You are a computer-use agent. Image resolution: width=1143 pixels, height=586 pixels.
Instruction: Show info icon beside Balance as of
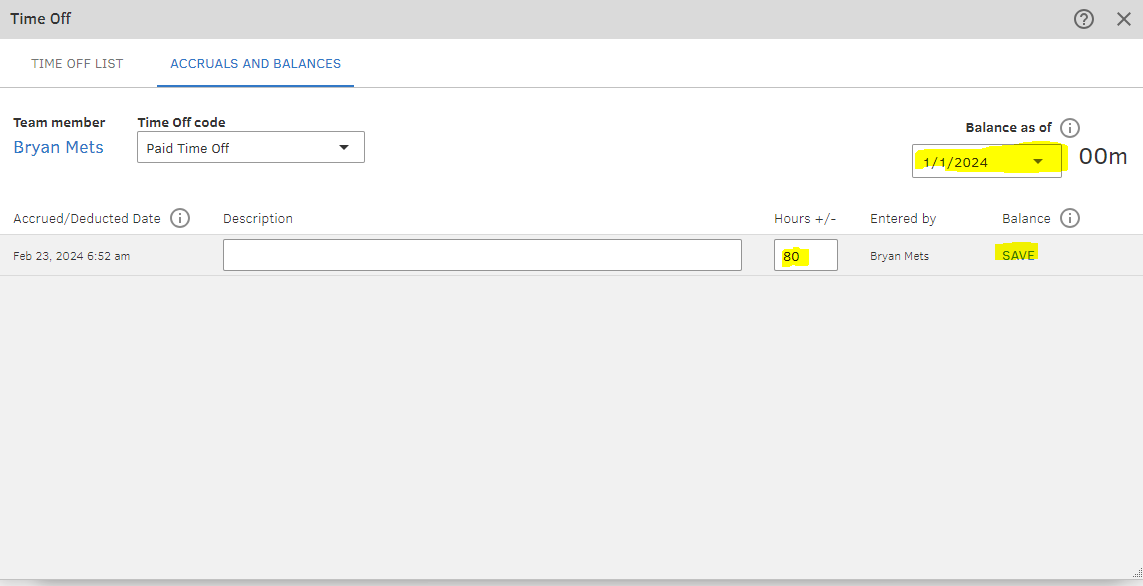click(x=1070, y=128)
